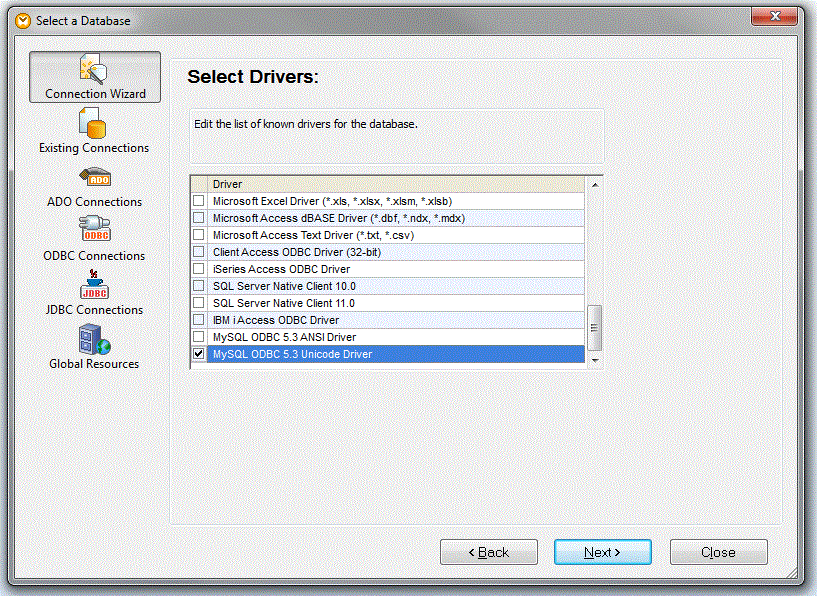Image resolution: width=817 pixels, height=596 pixels.
Task: Click the Connection Wizard label
Action: (95, 94)
